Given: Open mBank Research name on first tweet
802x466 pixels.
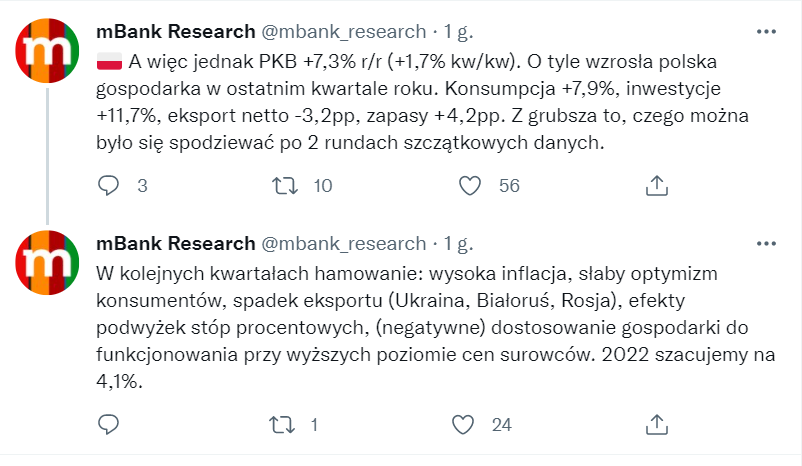Looking at the screenshot, I should point(176,32).
